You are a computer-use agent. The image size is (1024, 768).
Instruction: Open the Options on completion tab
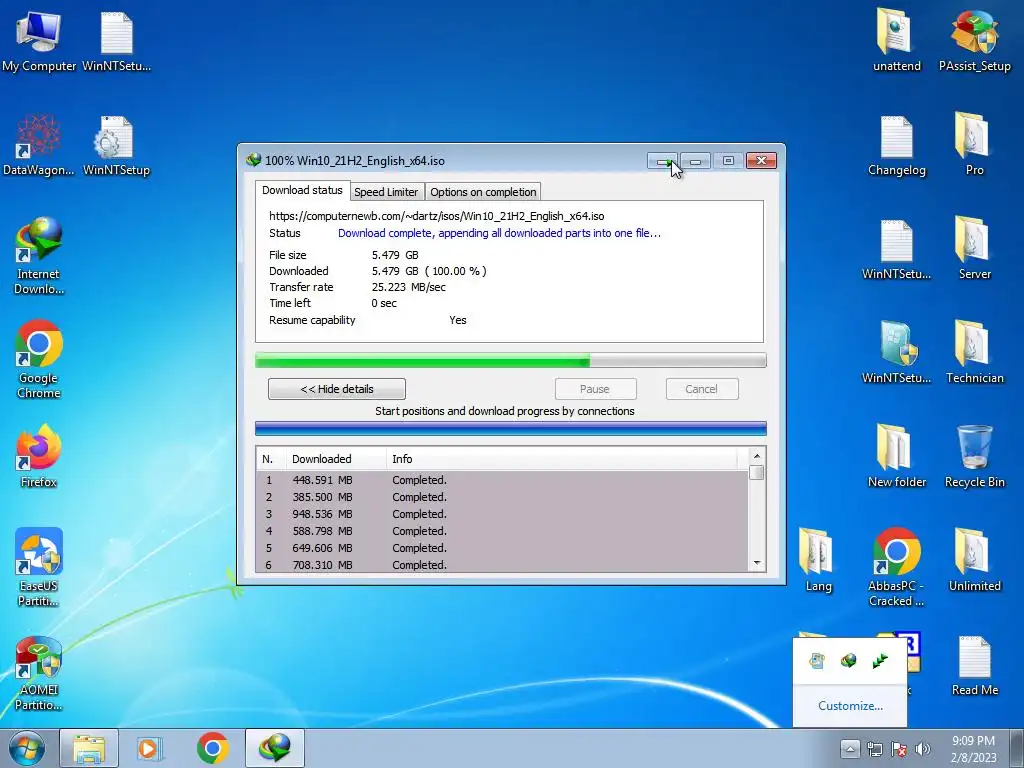pyautogui.click(x=483, y=192)
